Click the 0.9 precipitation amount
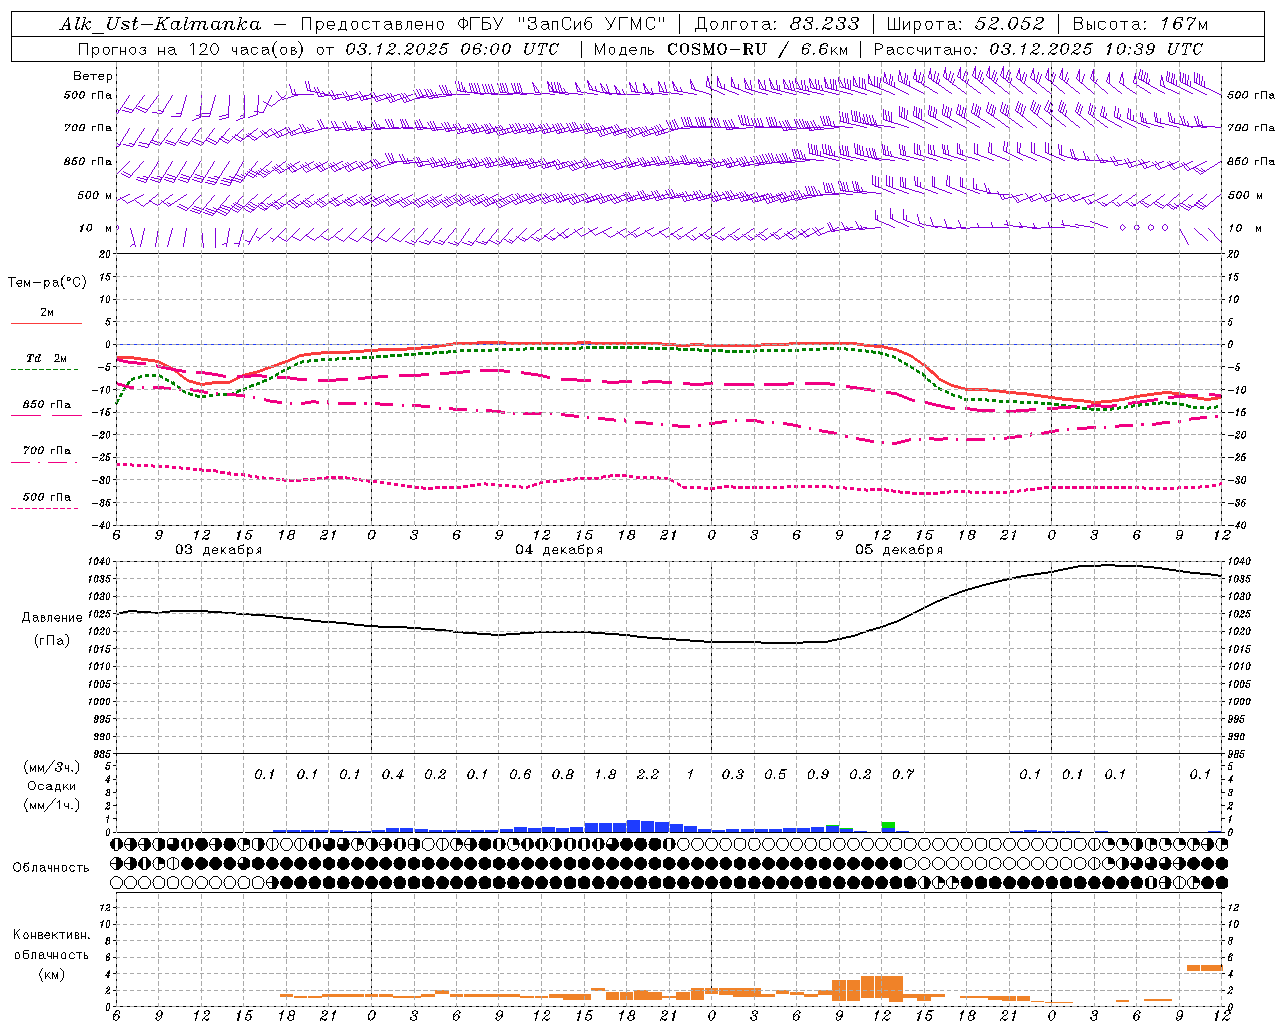This screenshot has width=1280, height=1024. pyautogui.click(x=818, y=774)
